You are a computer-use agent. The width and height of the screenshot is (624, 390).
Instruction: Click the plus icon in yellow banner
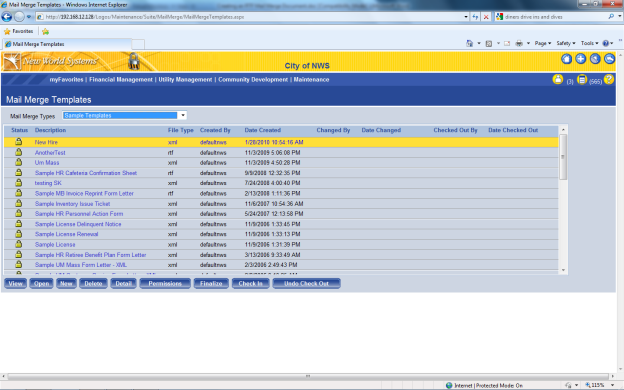coord(581,59)
